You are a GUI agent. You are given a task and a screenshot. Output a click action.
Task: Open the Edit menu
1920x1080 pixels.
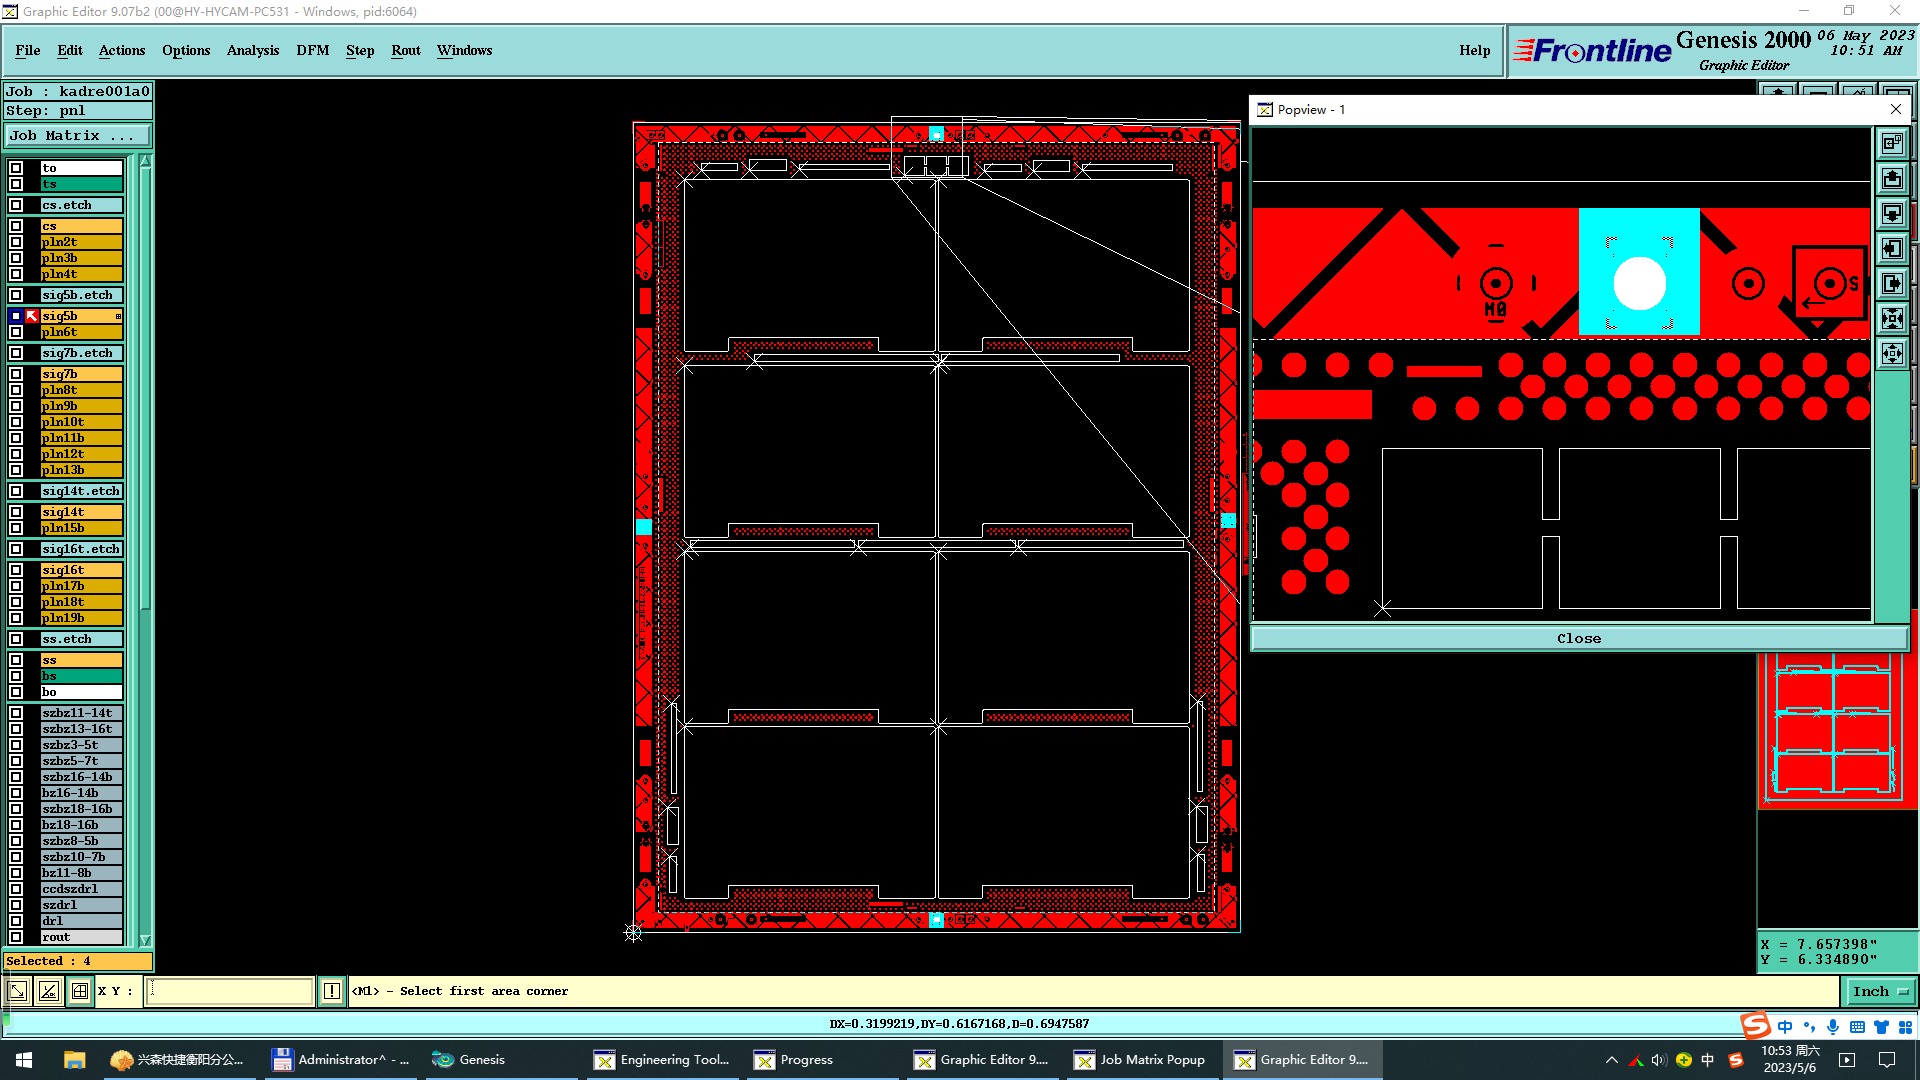[70, 50]
